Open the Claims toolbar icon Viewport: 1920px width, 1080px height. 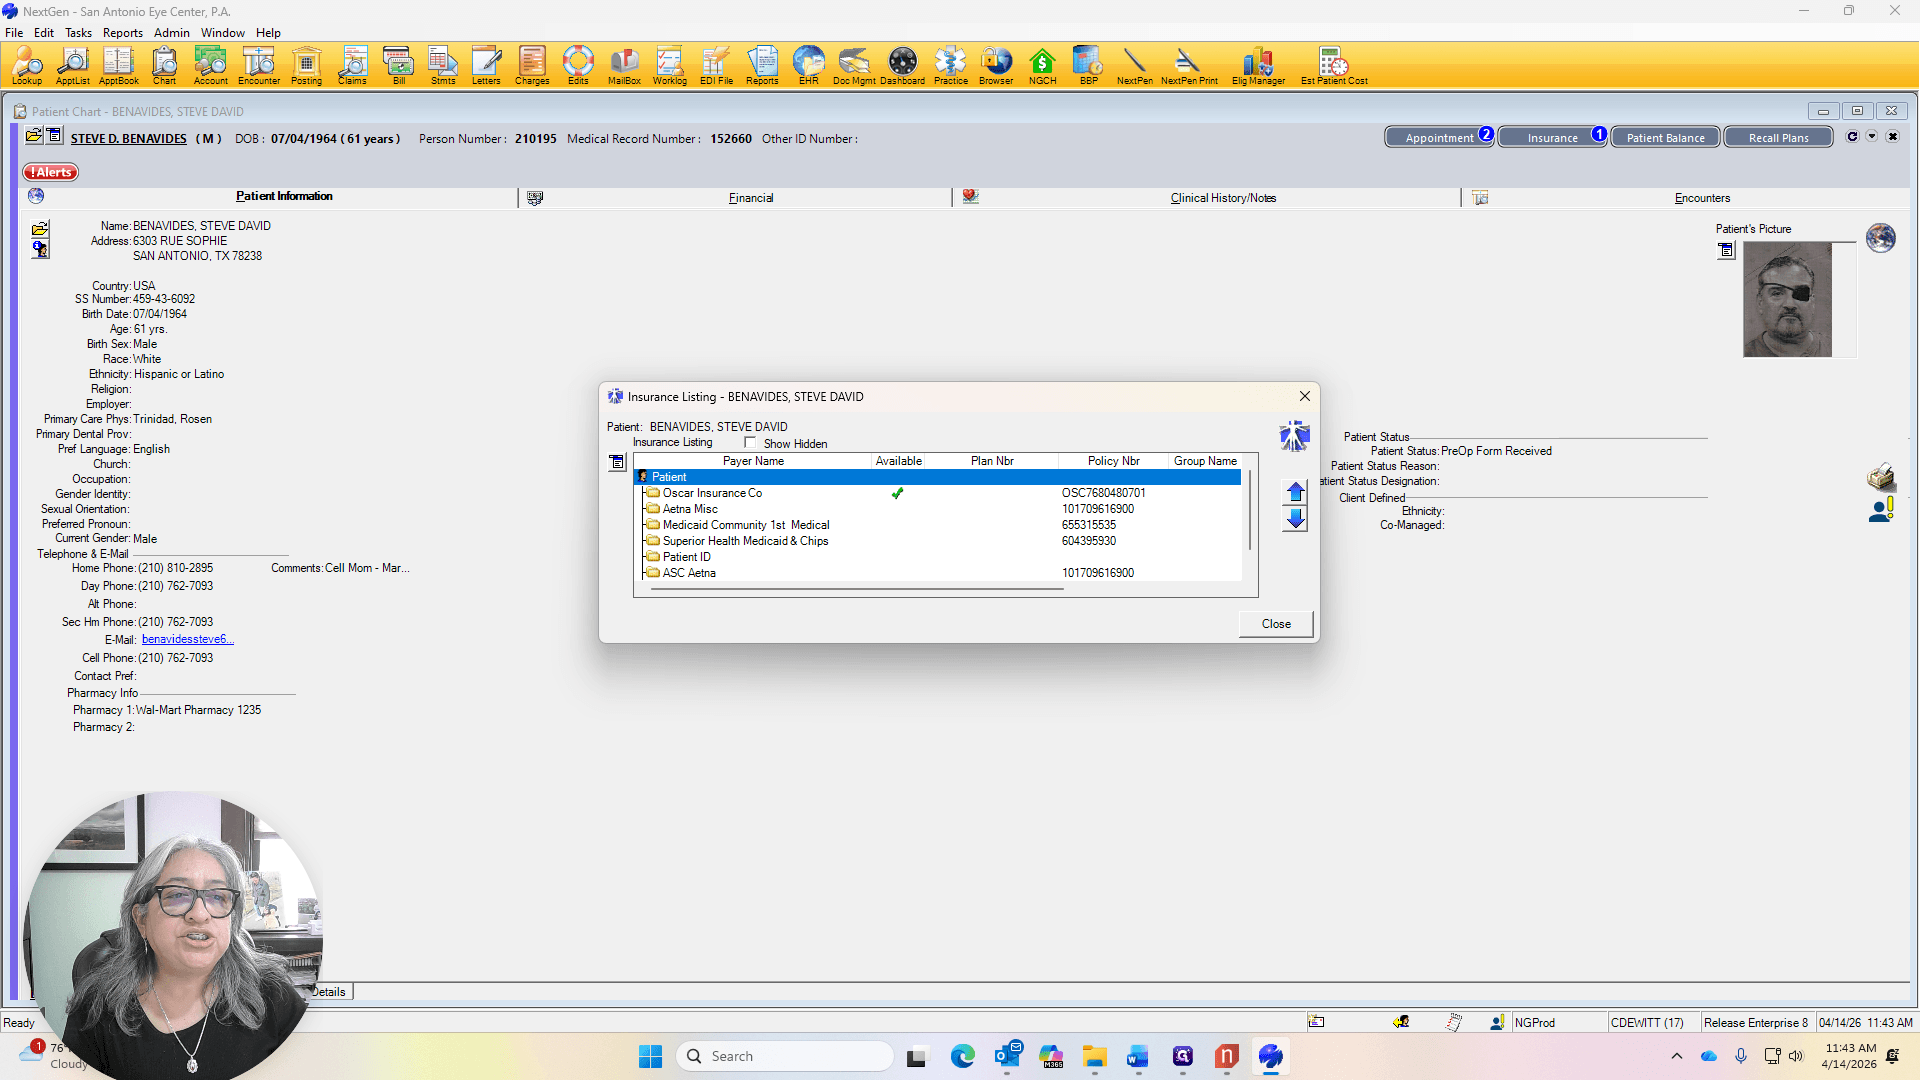(352, 66)
